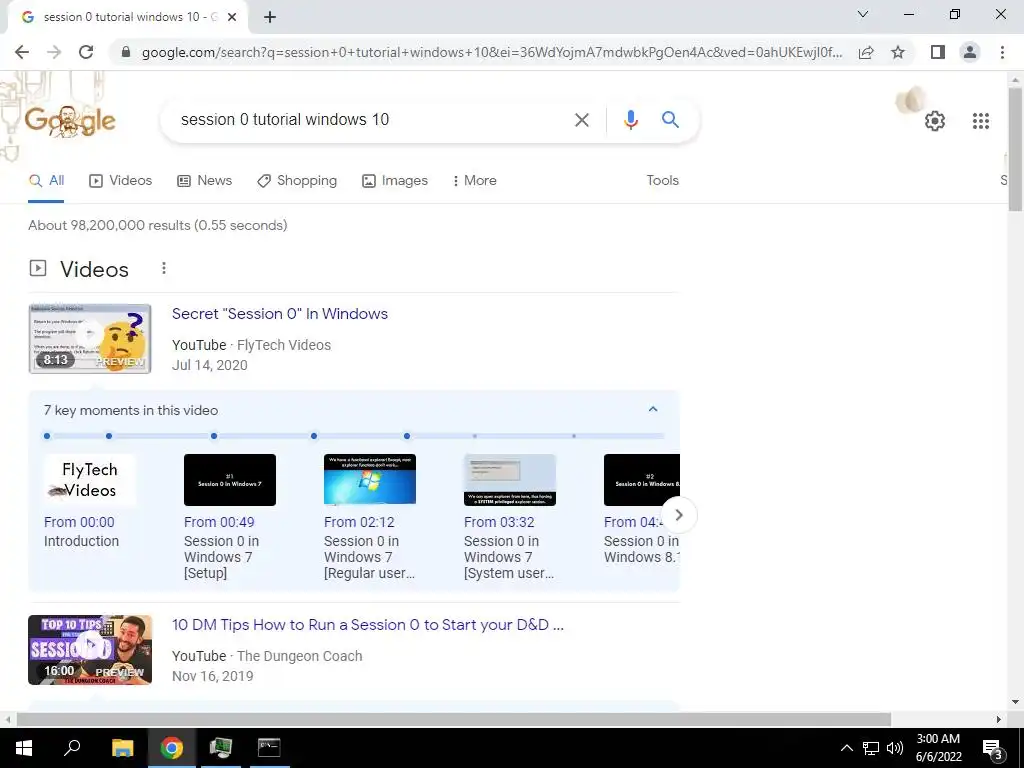
Task: Open Command Prompt from taskbar
Action: 269,748
